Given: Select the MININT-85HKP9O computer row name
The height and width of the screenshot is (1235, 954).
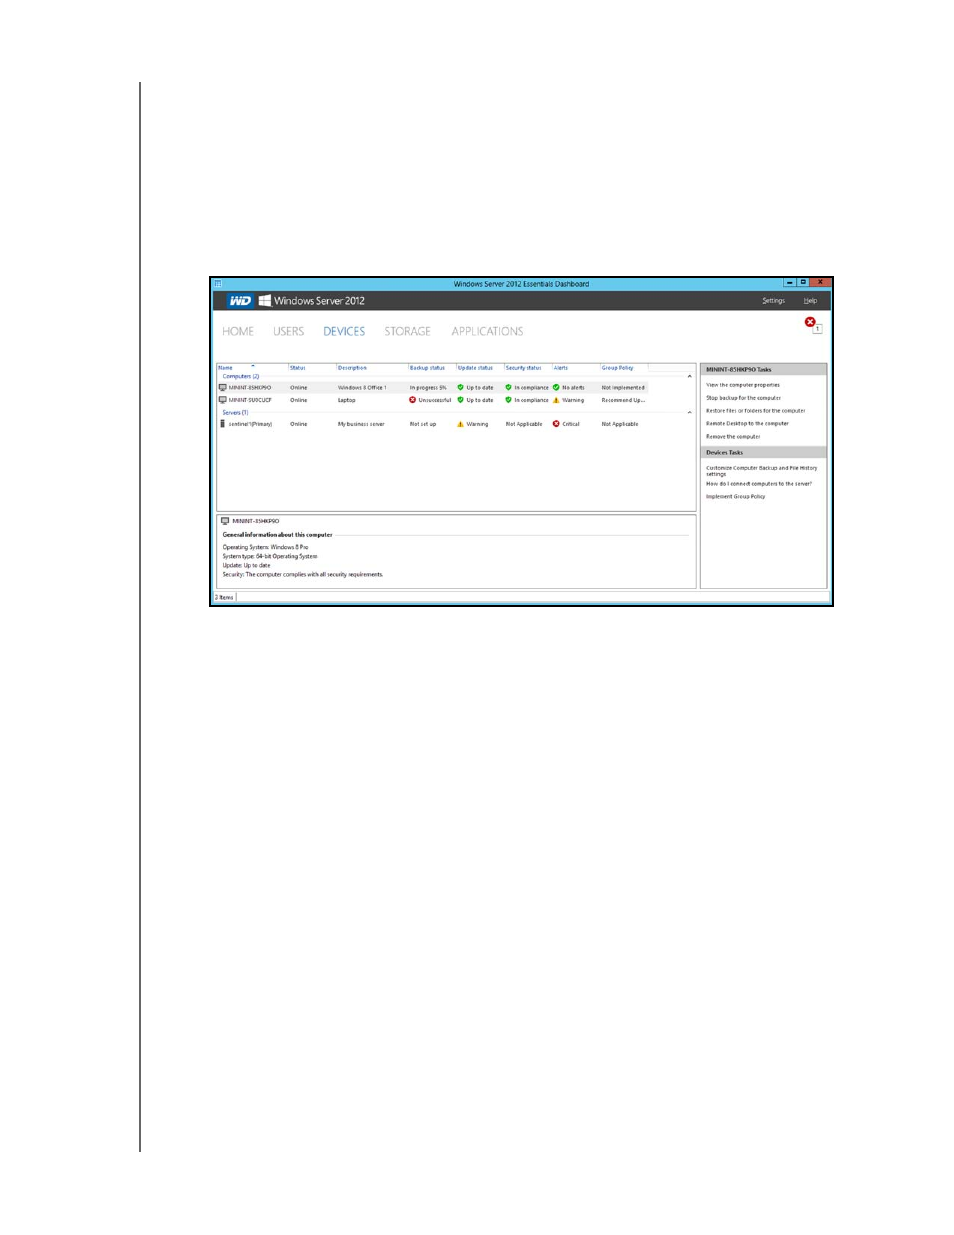Looking at the screenshot, I should [x=249, y=387].
